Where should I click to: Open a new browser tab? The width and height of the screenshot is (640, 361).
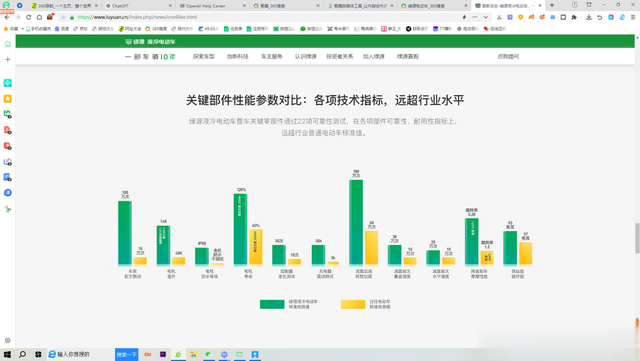tap(552, 5)
